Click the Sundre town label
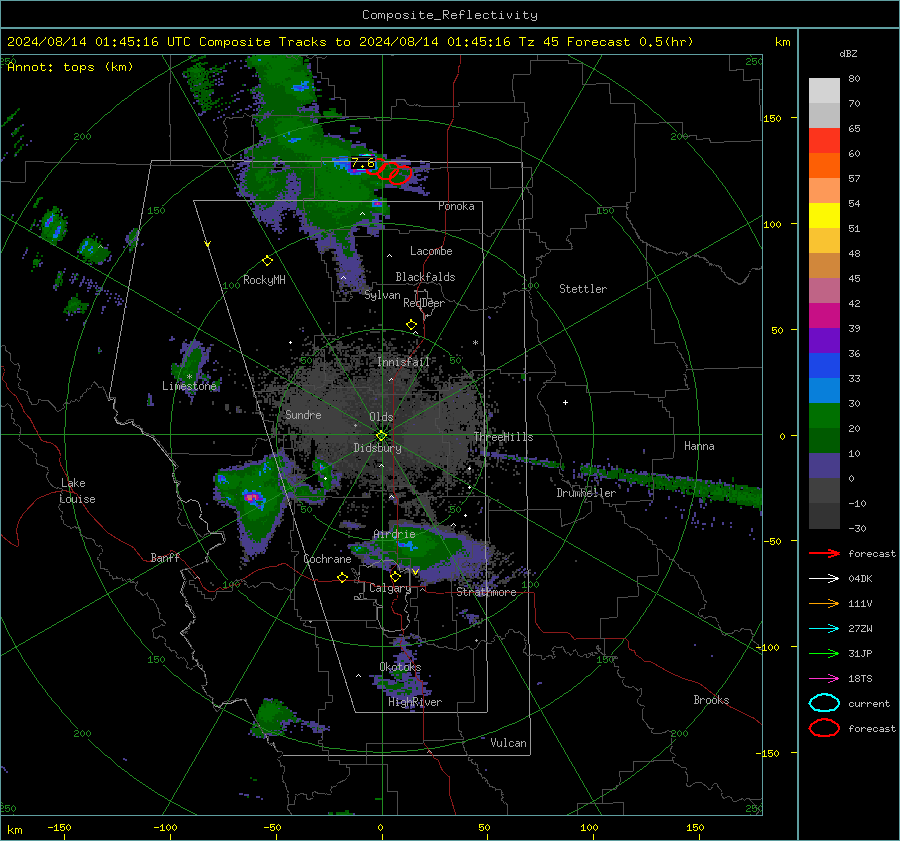 click(303, 414)
